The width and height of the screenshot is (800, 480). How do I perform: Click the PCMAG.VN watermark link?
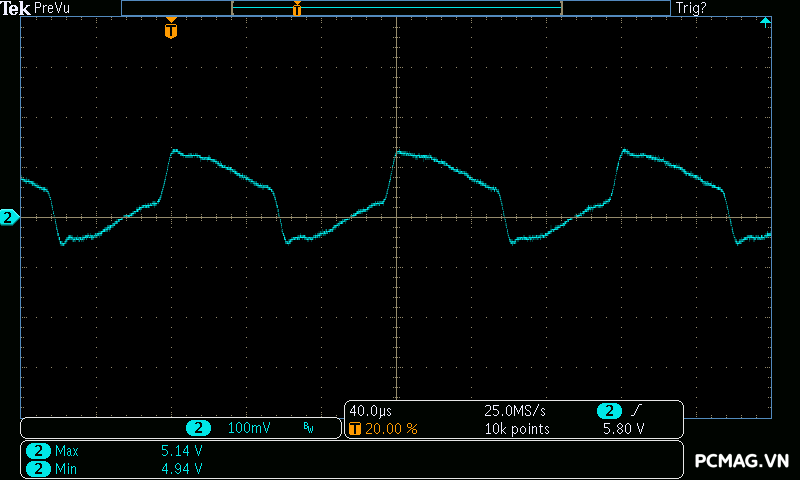(741, 461)
